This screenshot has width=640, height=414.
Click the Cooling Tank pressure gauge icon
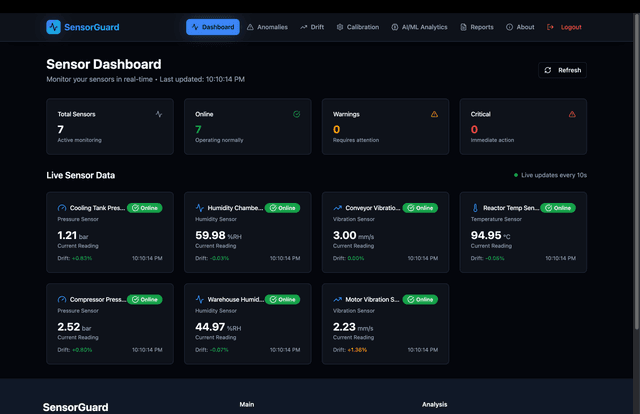coord(62,208)
